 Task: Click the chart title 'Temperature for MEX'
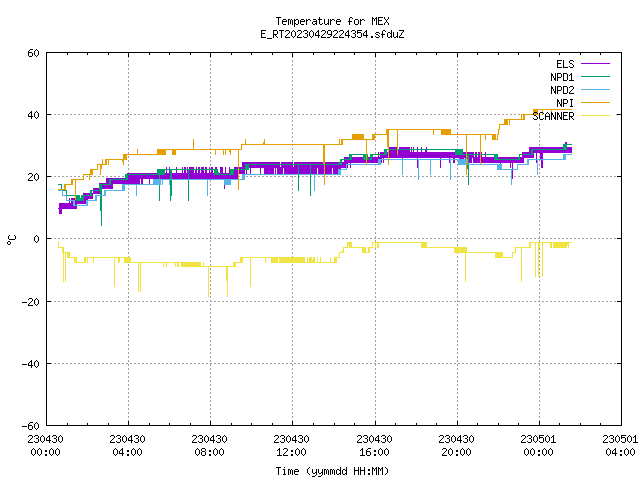(332, 21)
